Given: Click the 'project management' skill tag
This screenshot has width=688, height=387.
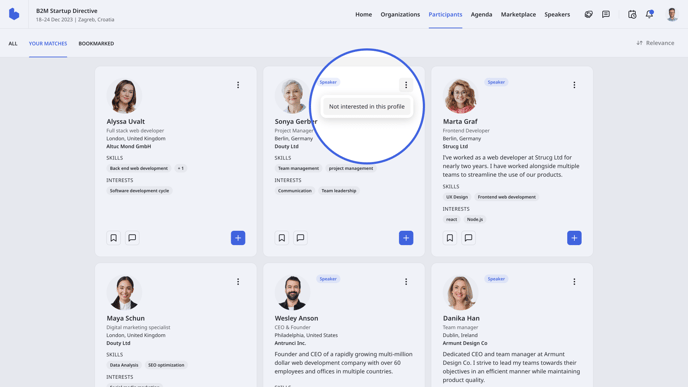Looking at the screenshot, I should click(x=351, y=168).
